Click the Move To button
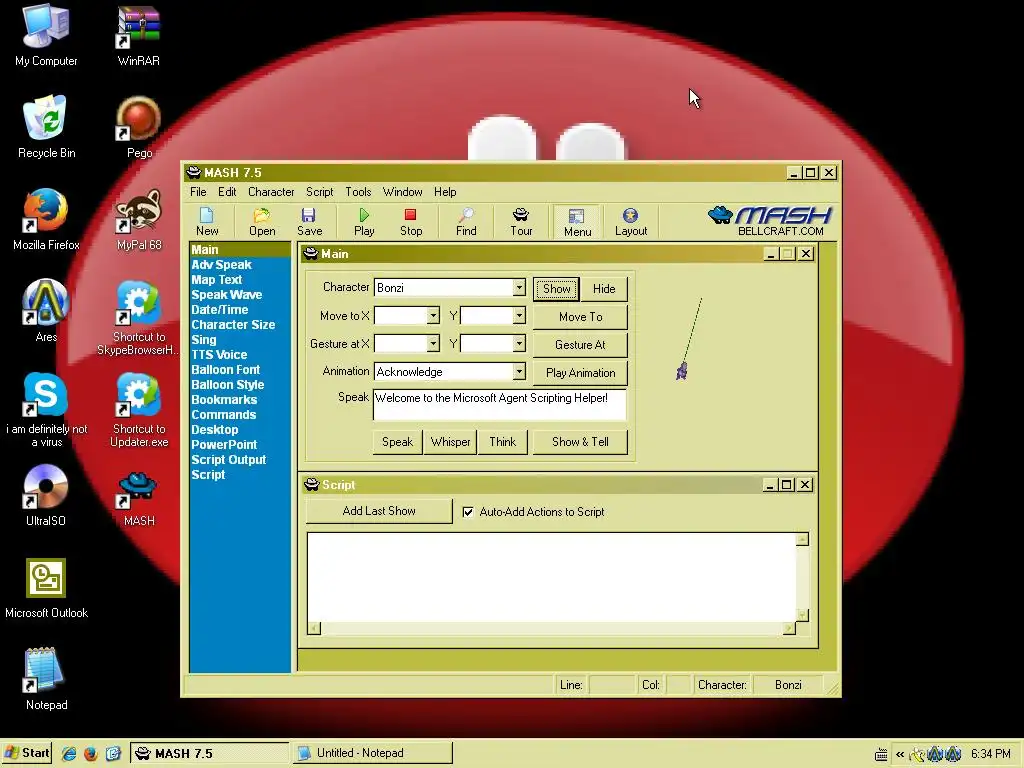This screenshot has height=768, width=1024. (580, 317)
